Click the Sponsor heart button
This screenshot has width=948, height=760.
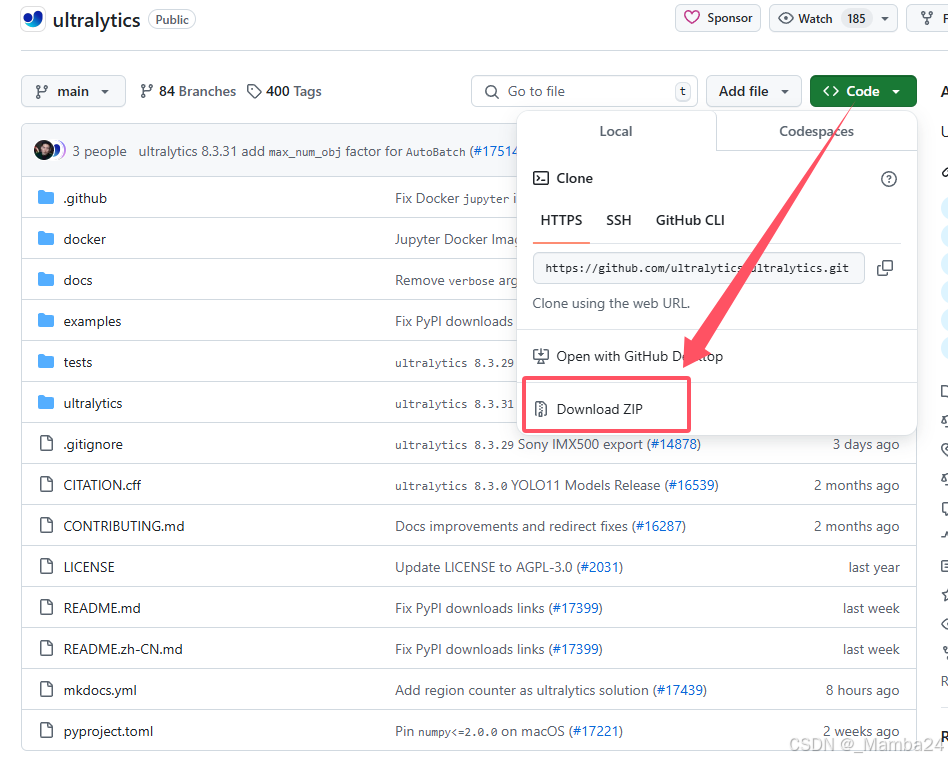tap(718, 18)
